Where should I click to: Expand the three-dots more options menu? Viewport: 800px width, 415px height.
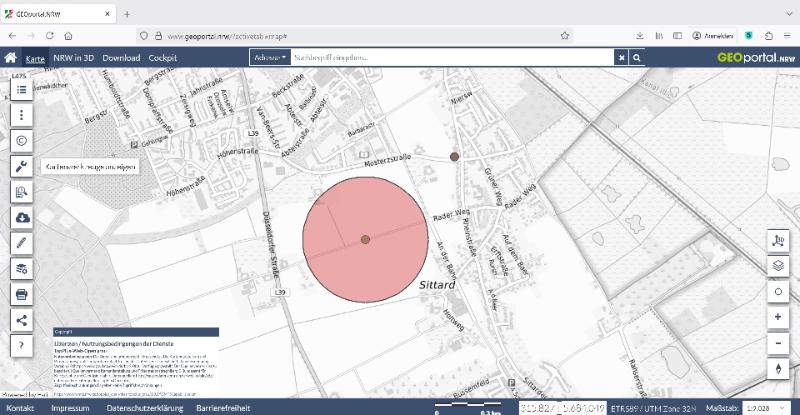coord(21,116)
